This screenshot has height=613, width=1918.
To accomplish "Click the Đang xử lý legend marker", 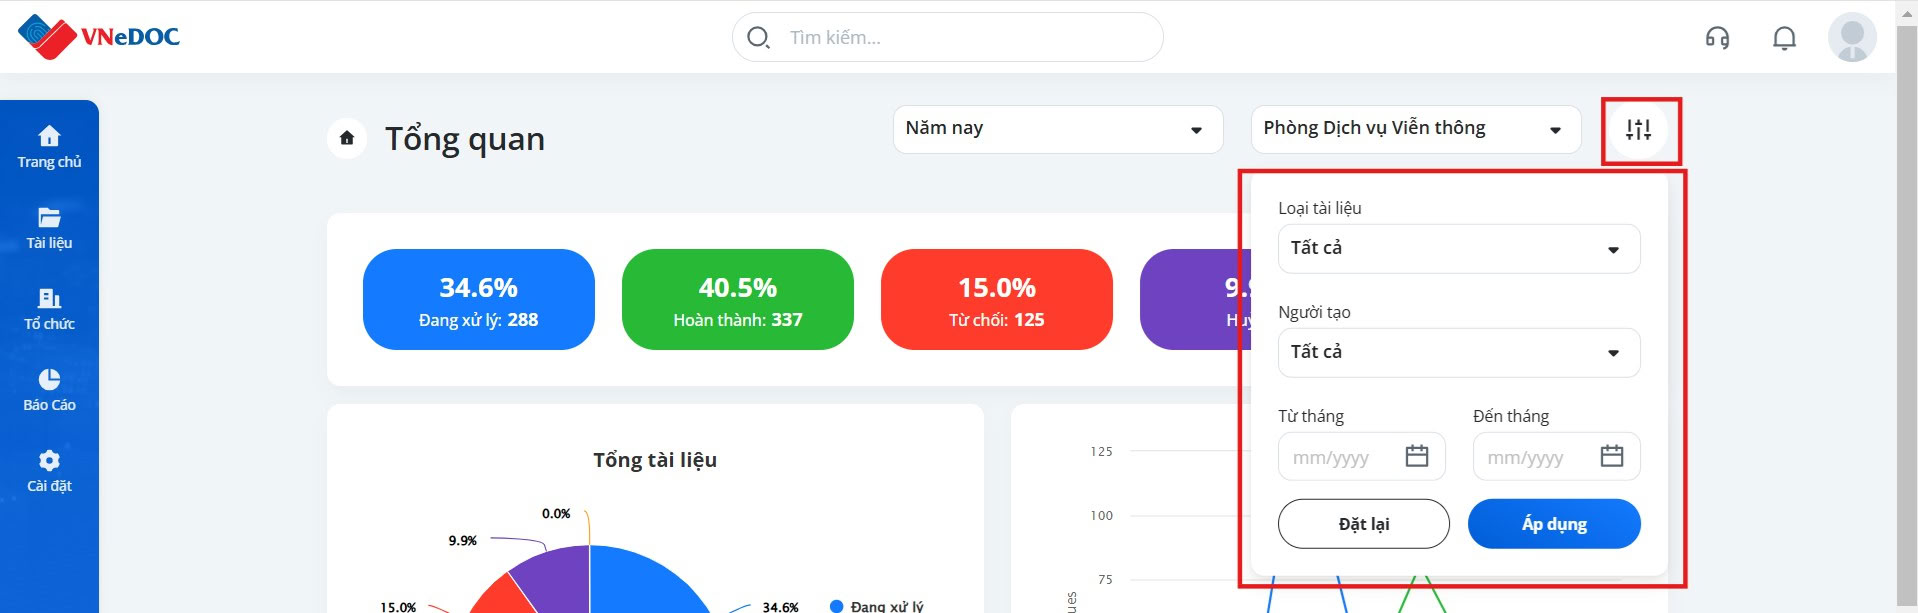I will [x=837, y=606].
